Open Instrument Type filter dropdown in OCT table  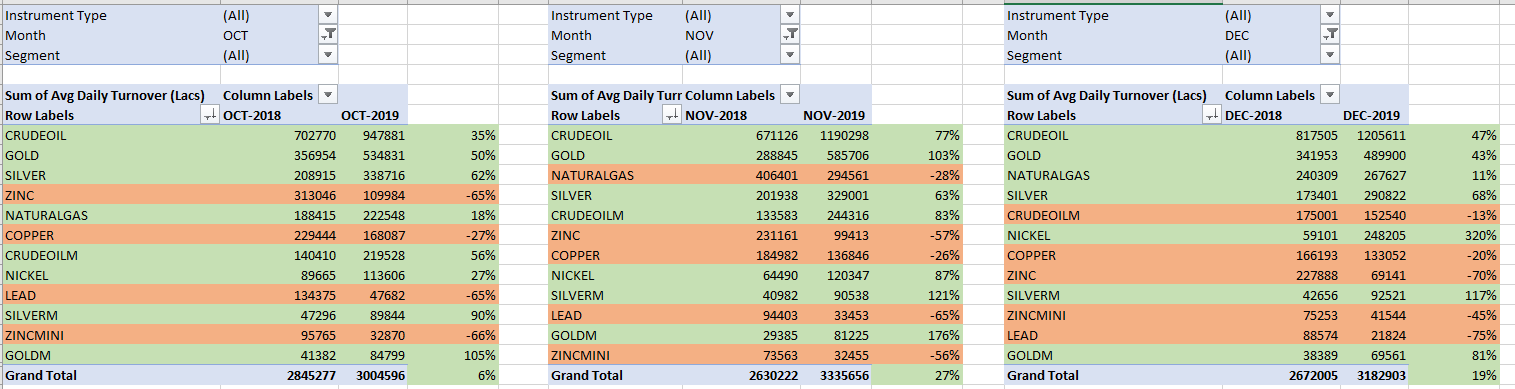(328, 15)
